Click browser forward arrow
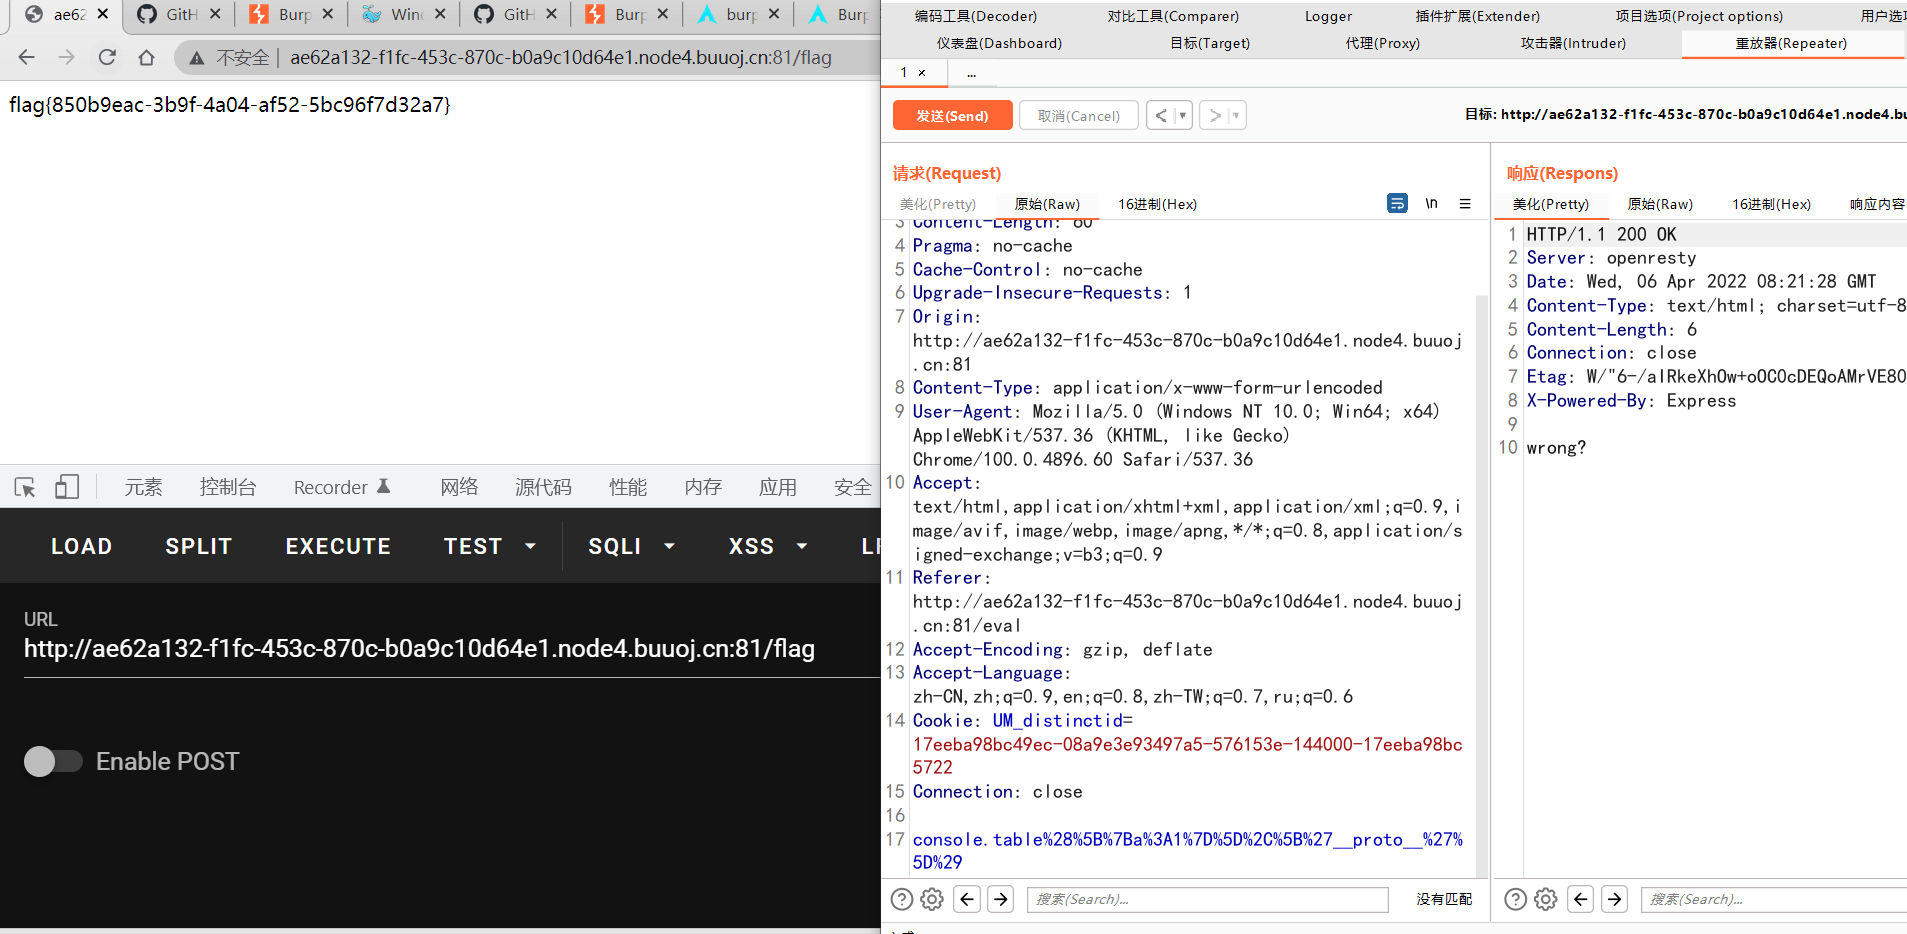The height and width of the screenshot is (934, 1907). [67, 57]
